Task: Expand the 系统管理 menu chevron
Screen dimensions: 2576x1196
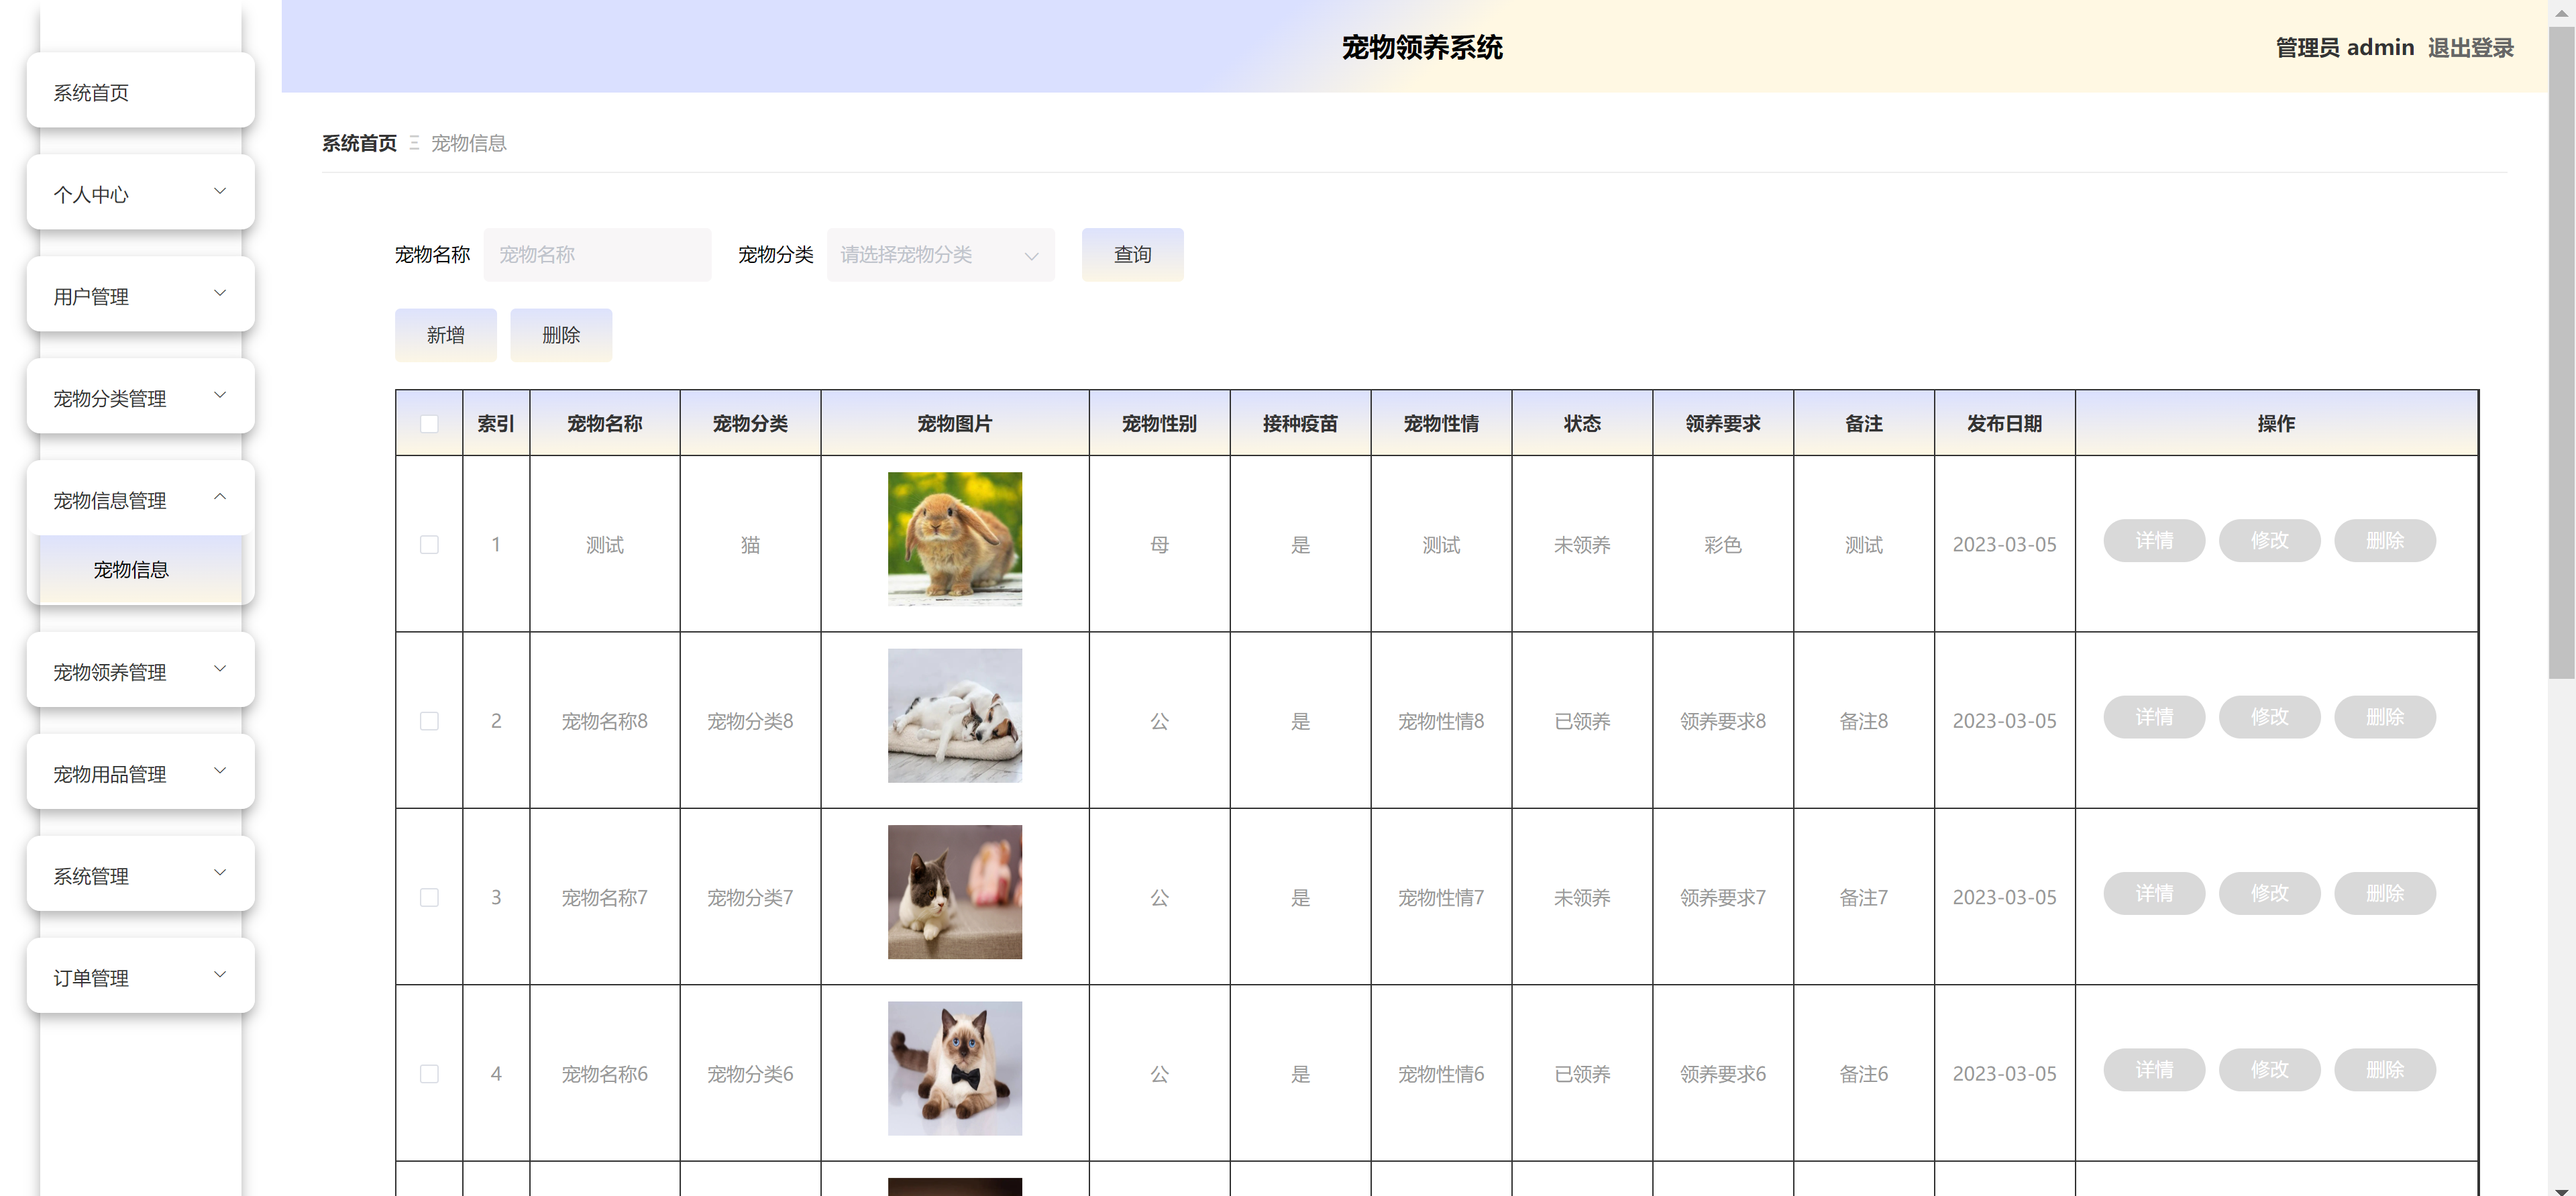Action: pos(220,872)
